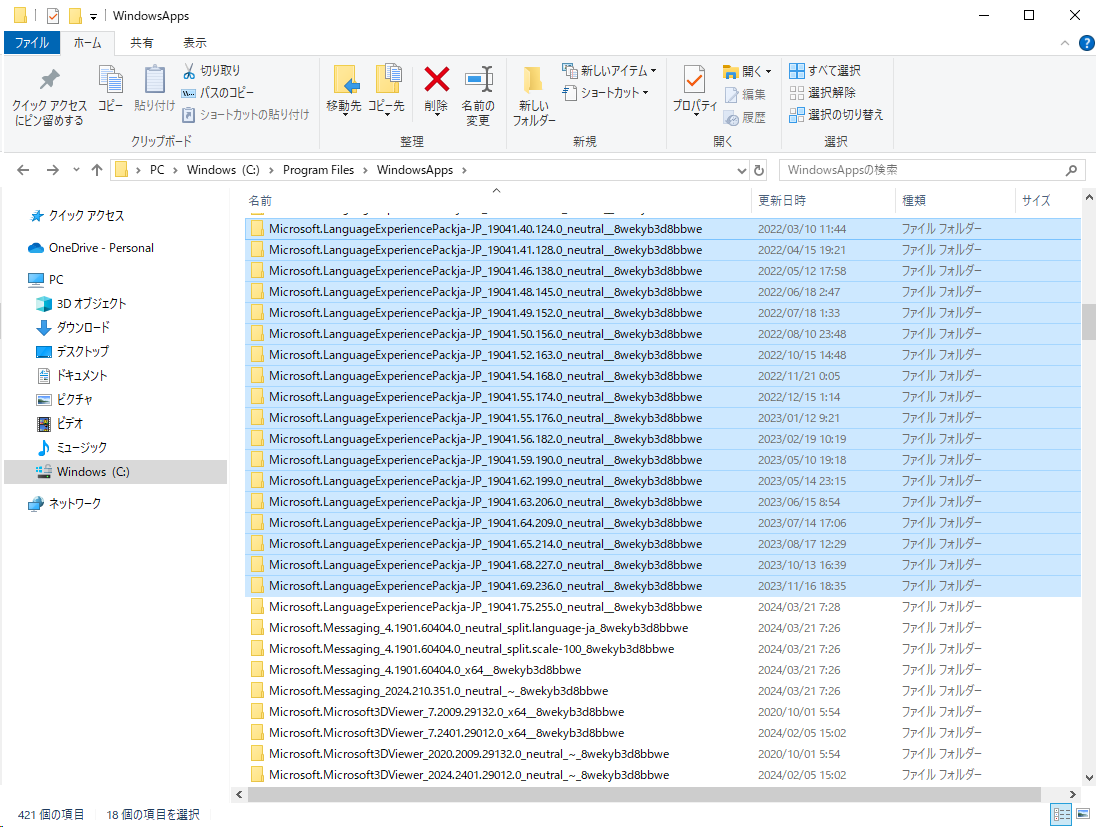Open the コピー先 (Copy to) menu
Image resolution: width=1096 pixels, height=827 pixels.
pyautogui.click(x=387, y=90)
